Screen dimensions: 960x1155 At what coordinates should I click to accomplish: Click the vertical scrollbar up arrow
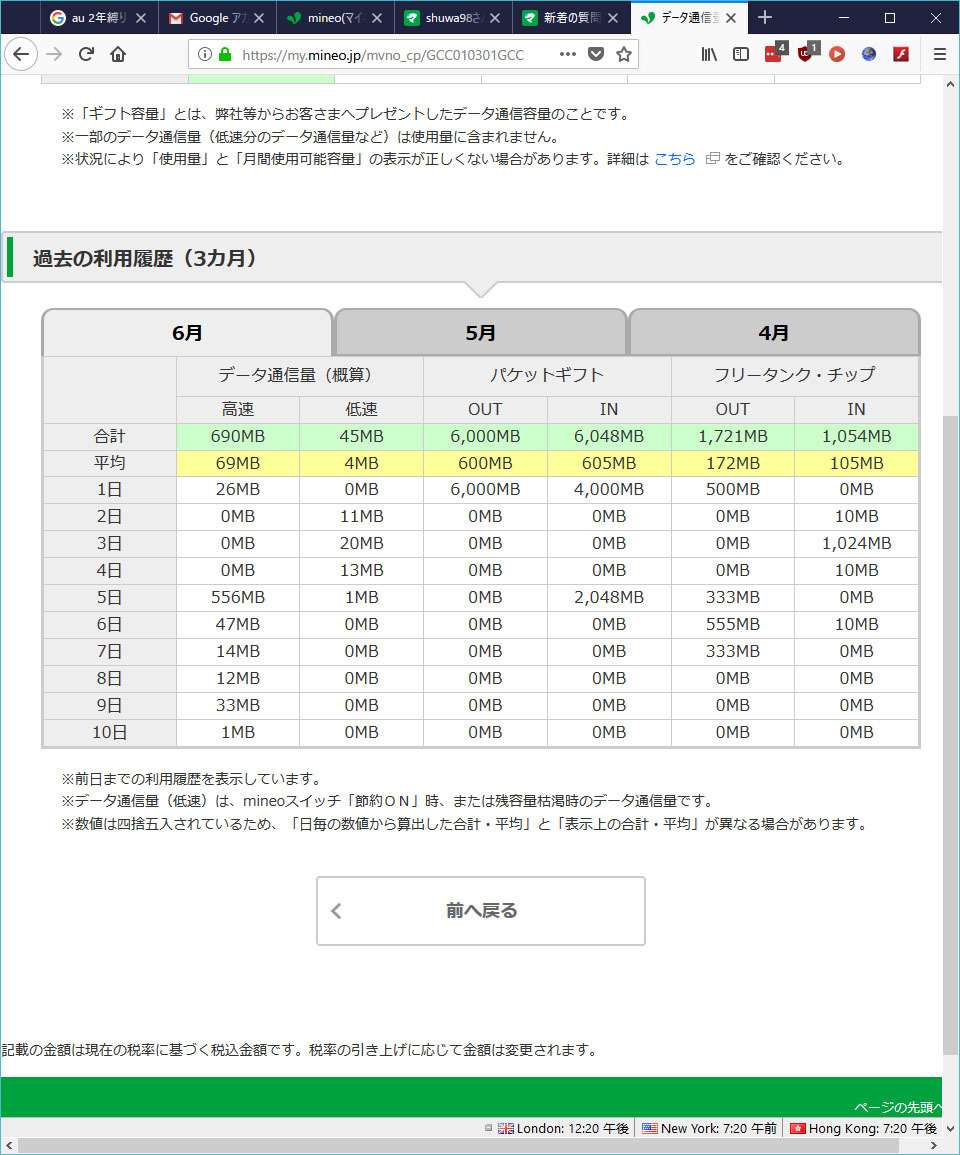(950, 84)
